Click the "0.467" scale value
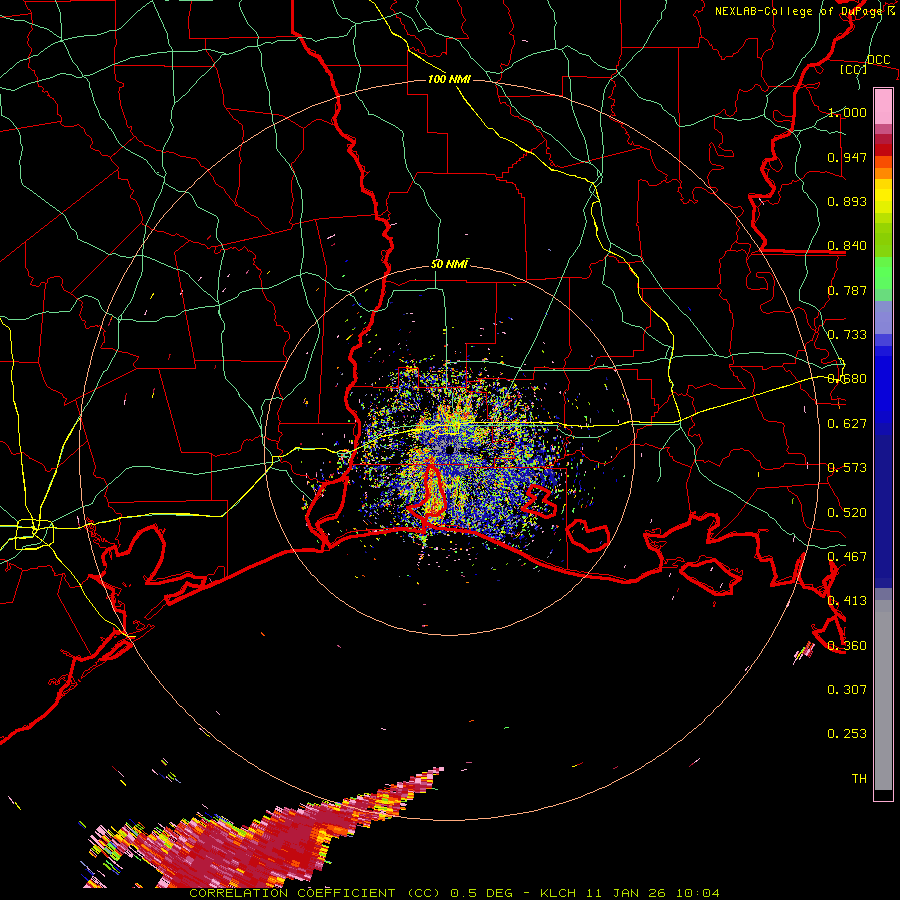The height and width of the screenshot is (900, 900). pyautogui.click(x=847, y=557)
